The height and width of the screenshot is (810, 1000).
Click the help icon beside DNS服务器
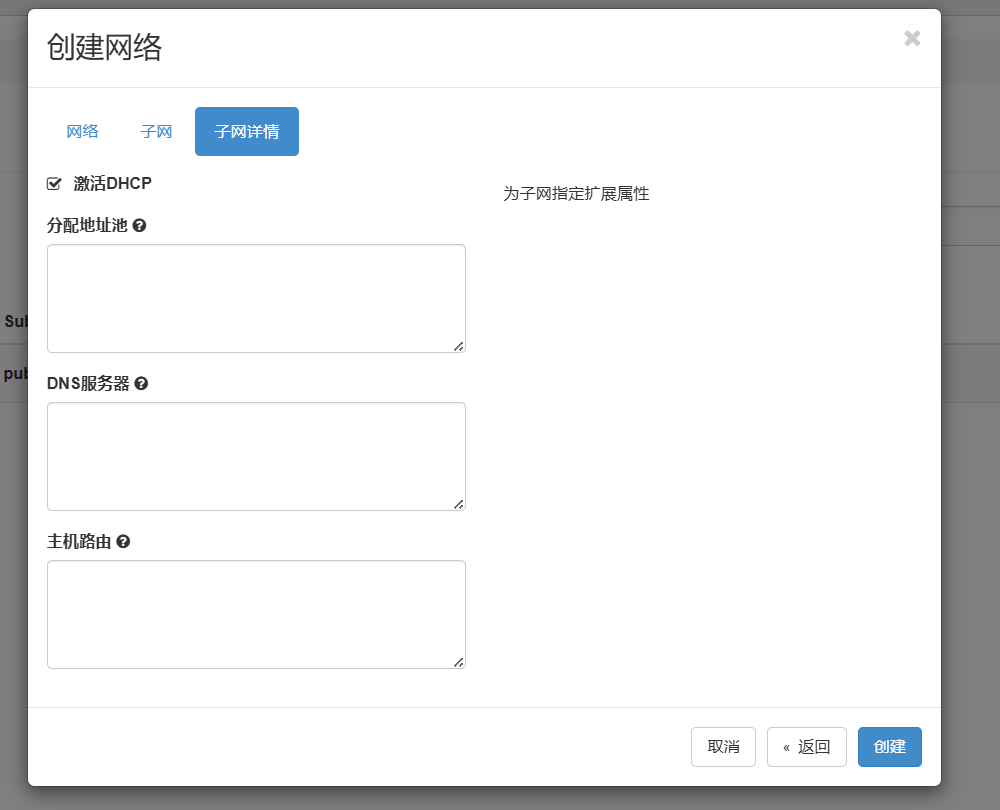coord(141,383)
